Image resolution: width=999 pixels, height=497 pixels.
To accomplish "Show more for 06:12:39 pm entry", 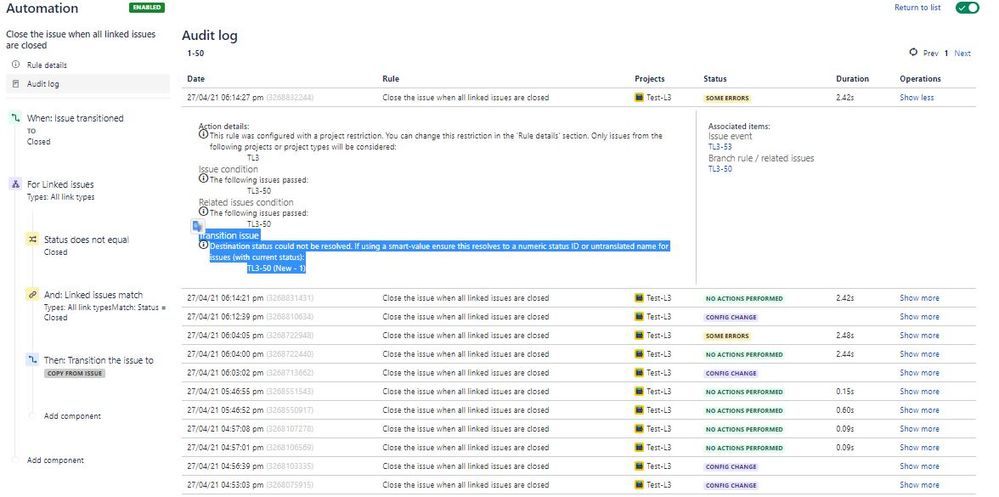I will point(919,317).
